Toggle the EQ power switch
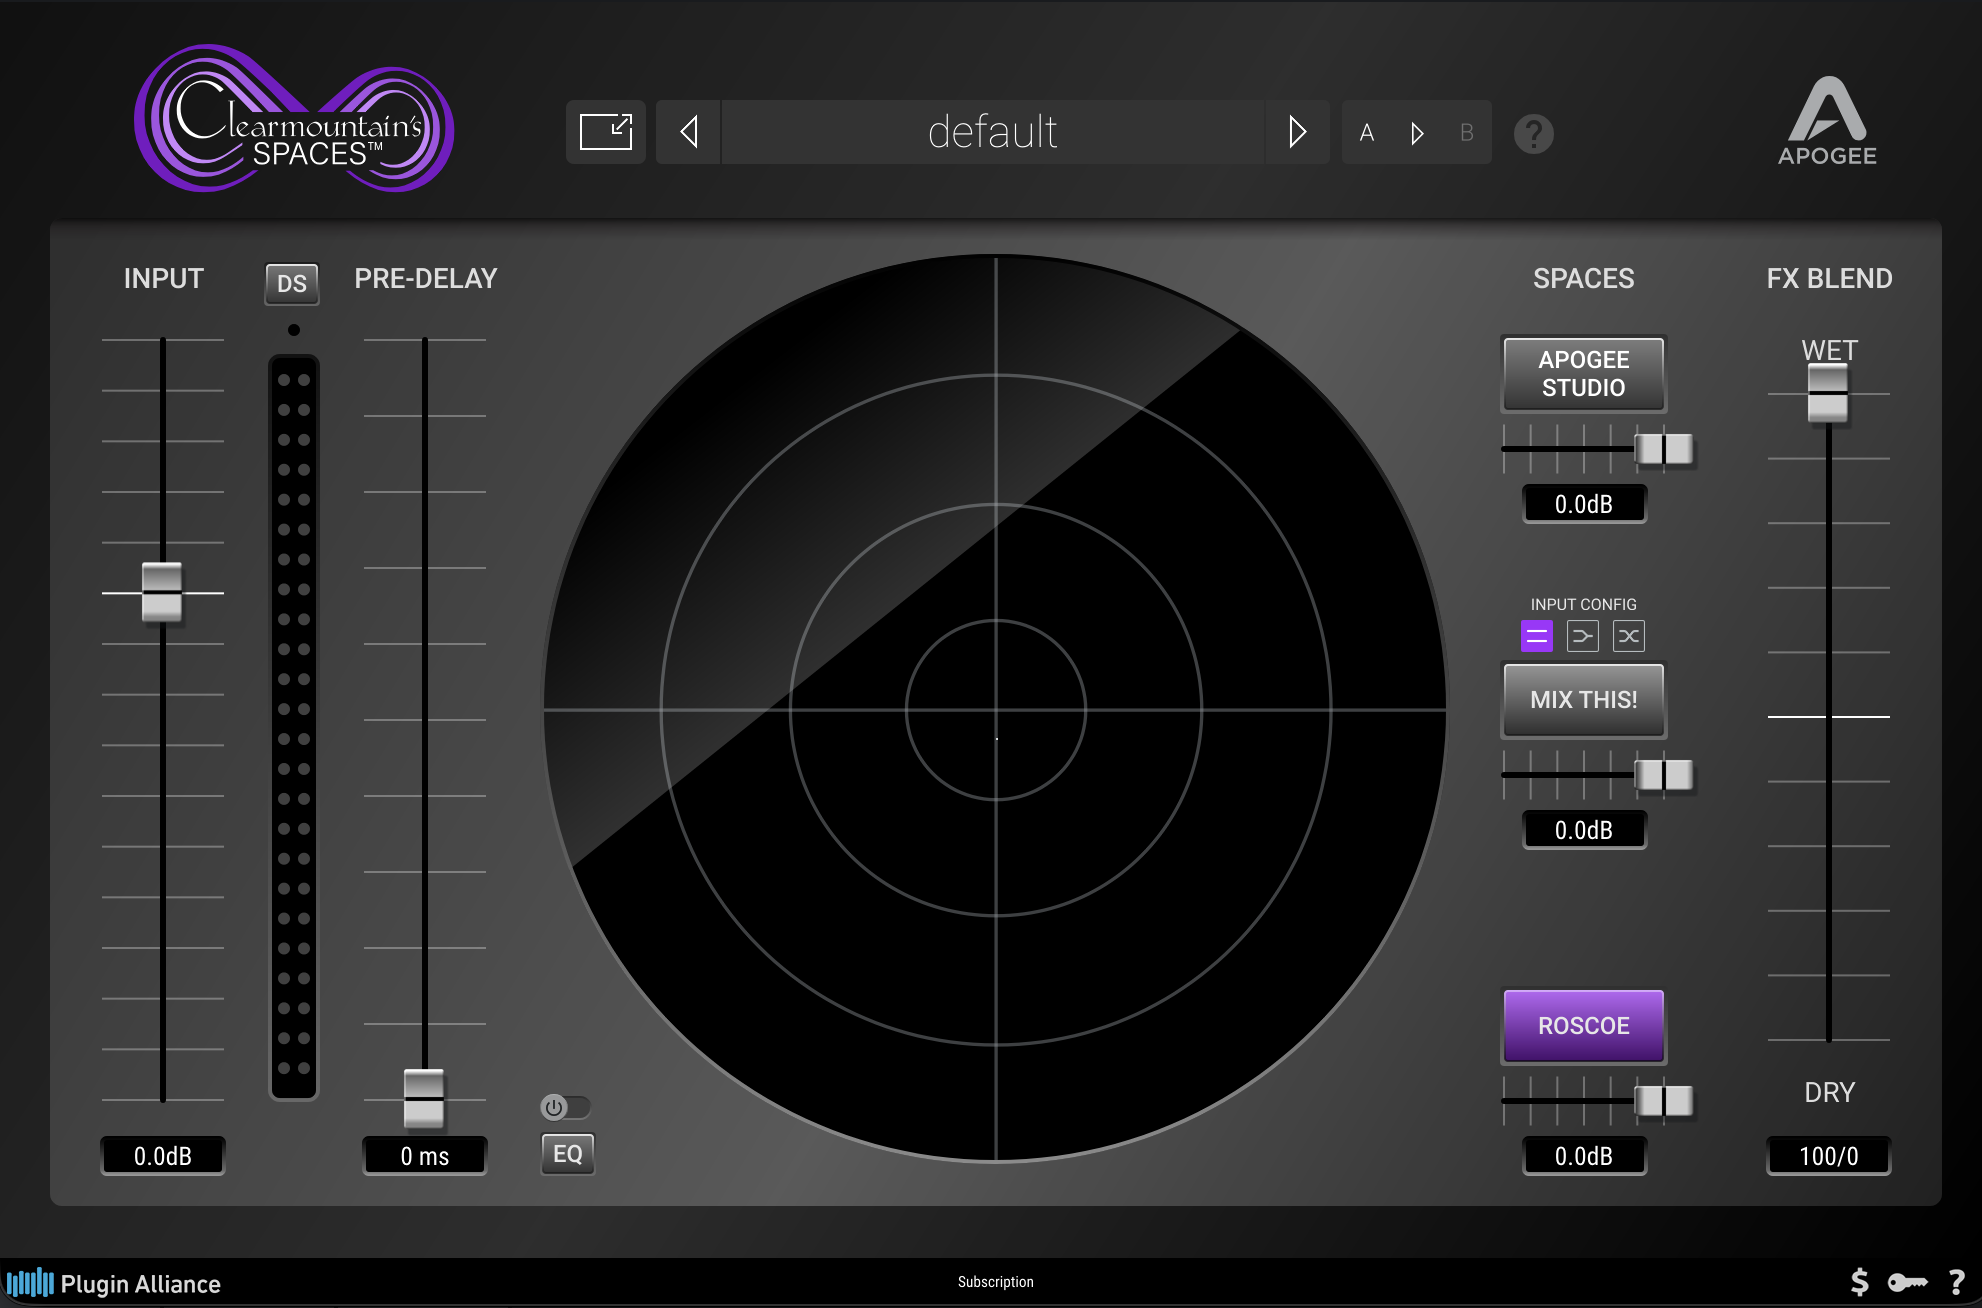1982x1308 pixels. coord(565,1107)
